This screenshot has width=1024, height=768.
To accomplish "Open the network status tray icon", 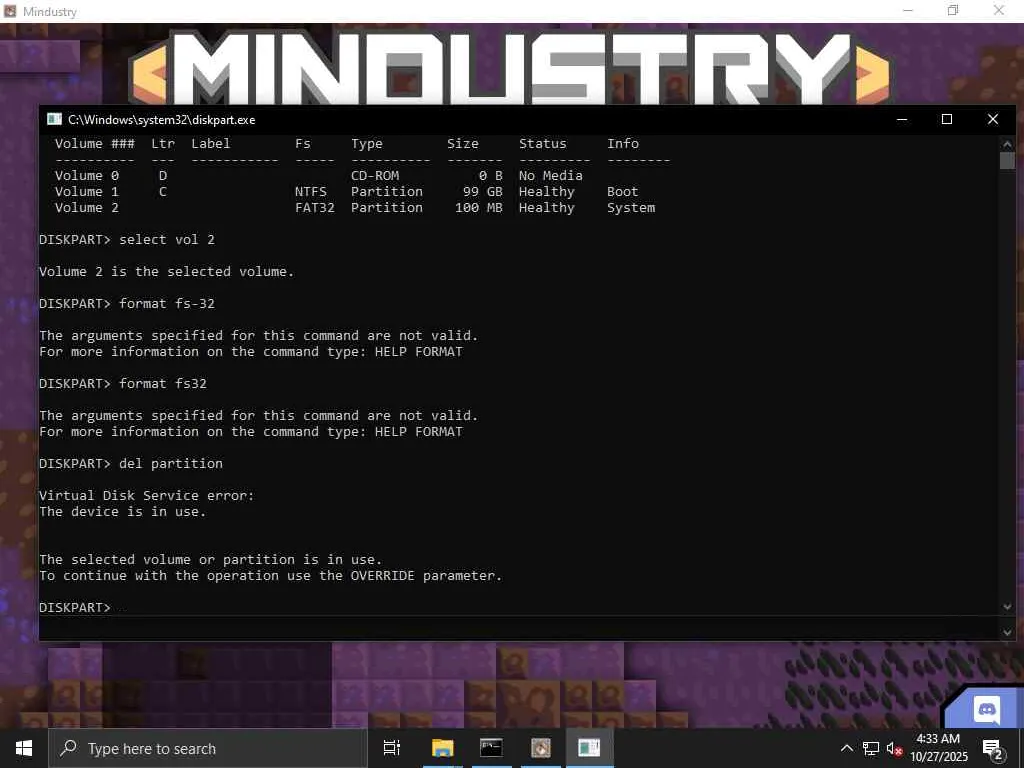I will click(871, 748).
